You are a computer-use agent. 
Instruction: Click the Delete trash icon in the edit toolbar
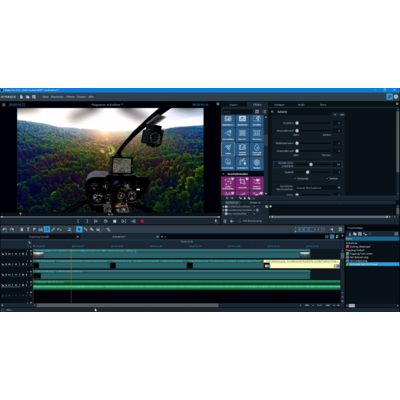pyautogui.click(x=22, y=229)
